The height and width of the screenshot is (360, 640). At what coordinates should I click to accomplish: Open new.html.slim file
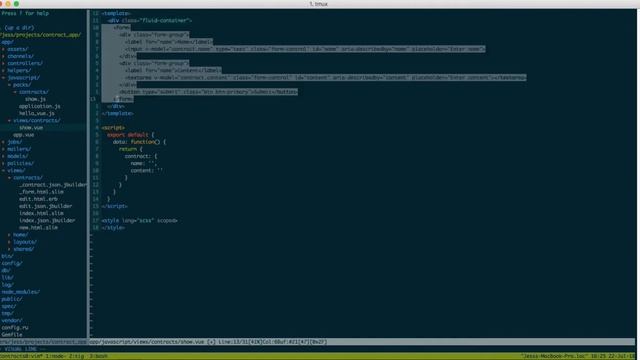pos(38,228)
